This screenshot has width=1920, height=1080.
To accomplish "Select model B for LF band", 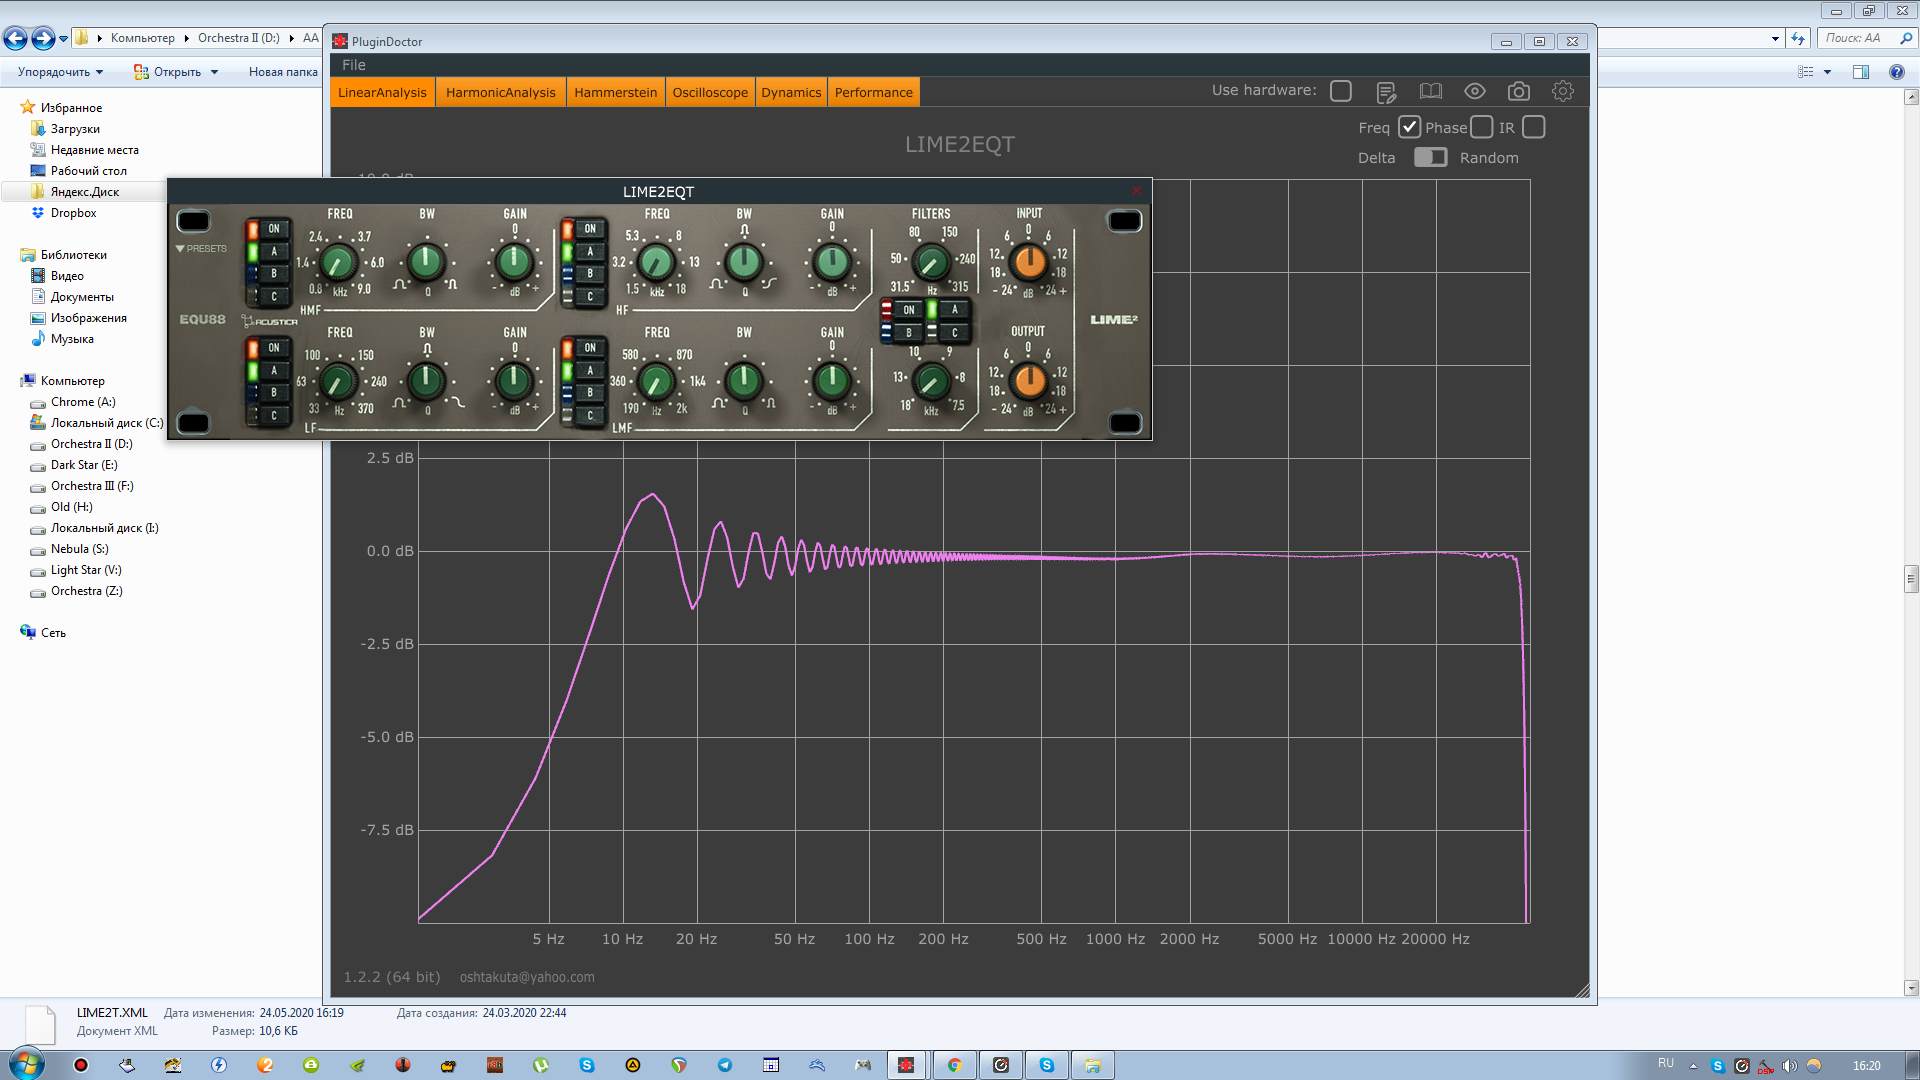I will point(274,393).
